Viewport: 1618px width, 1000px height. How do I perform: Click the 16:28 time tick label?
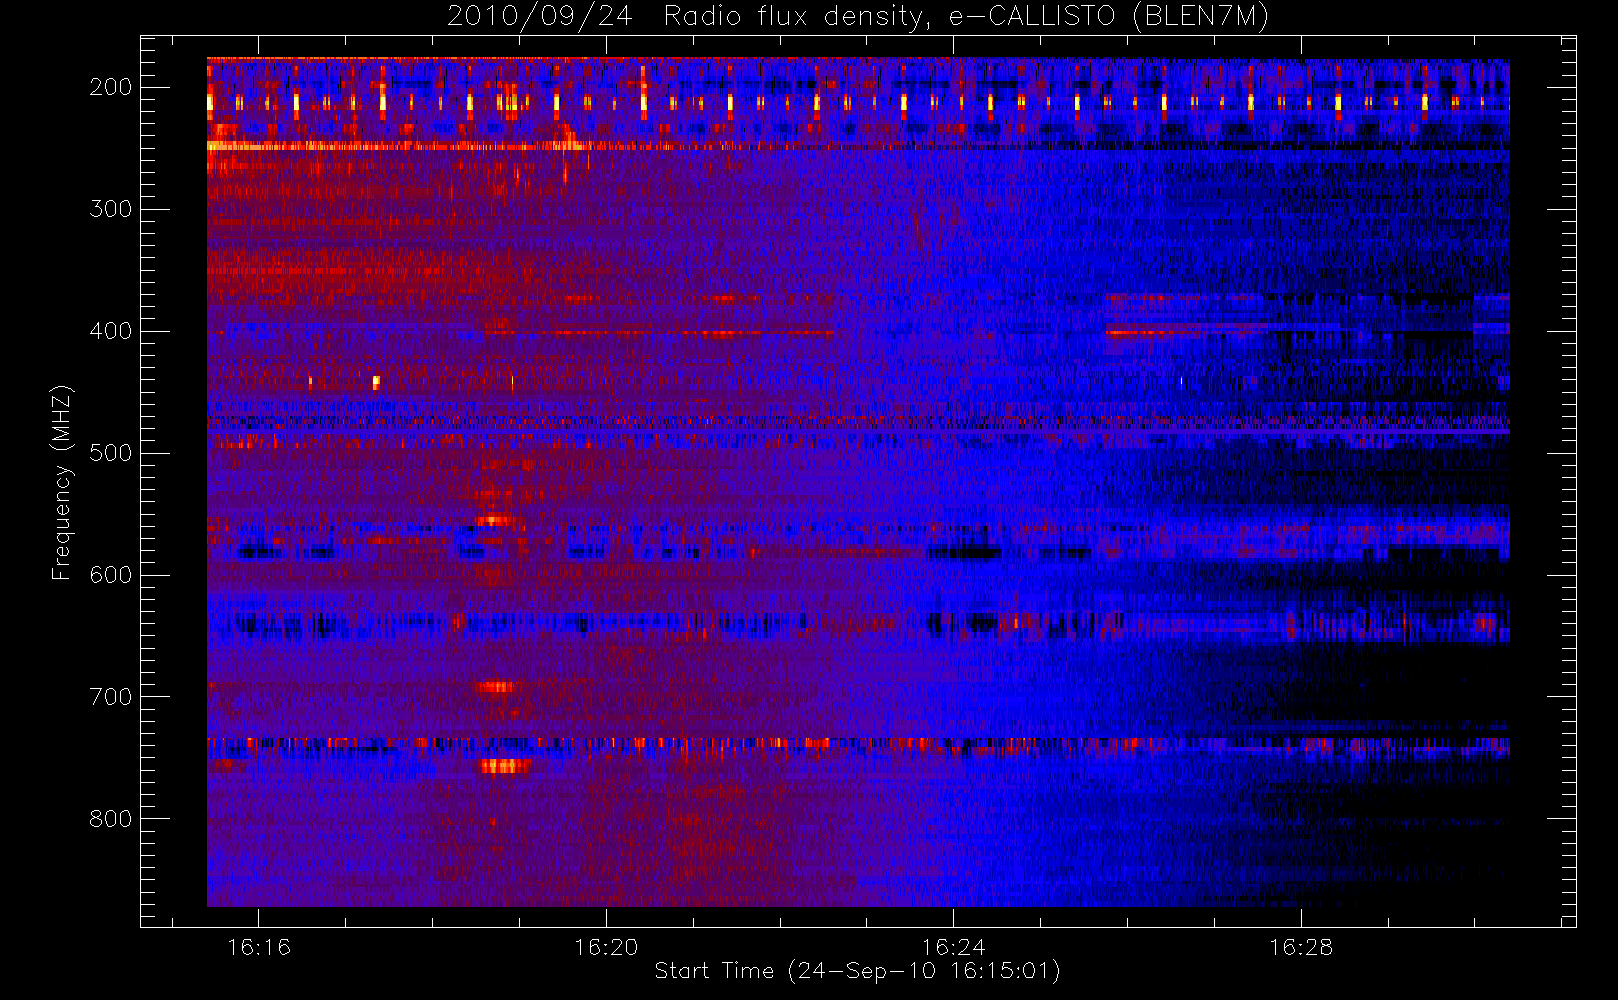(1301, 947)
